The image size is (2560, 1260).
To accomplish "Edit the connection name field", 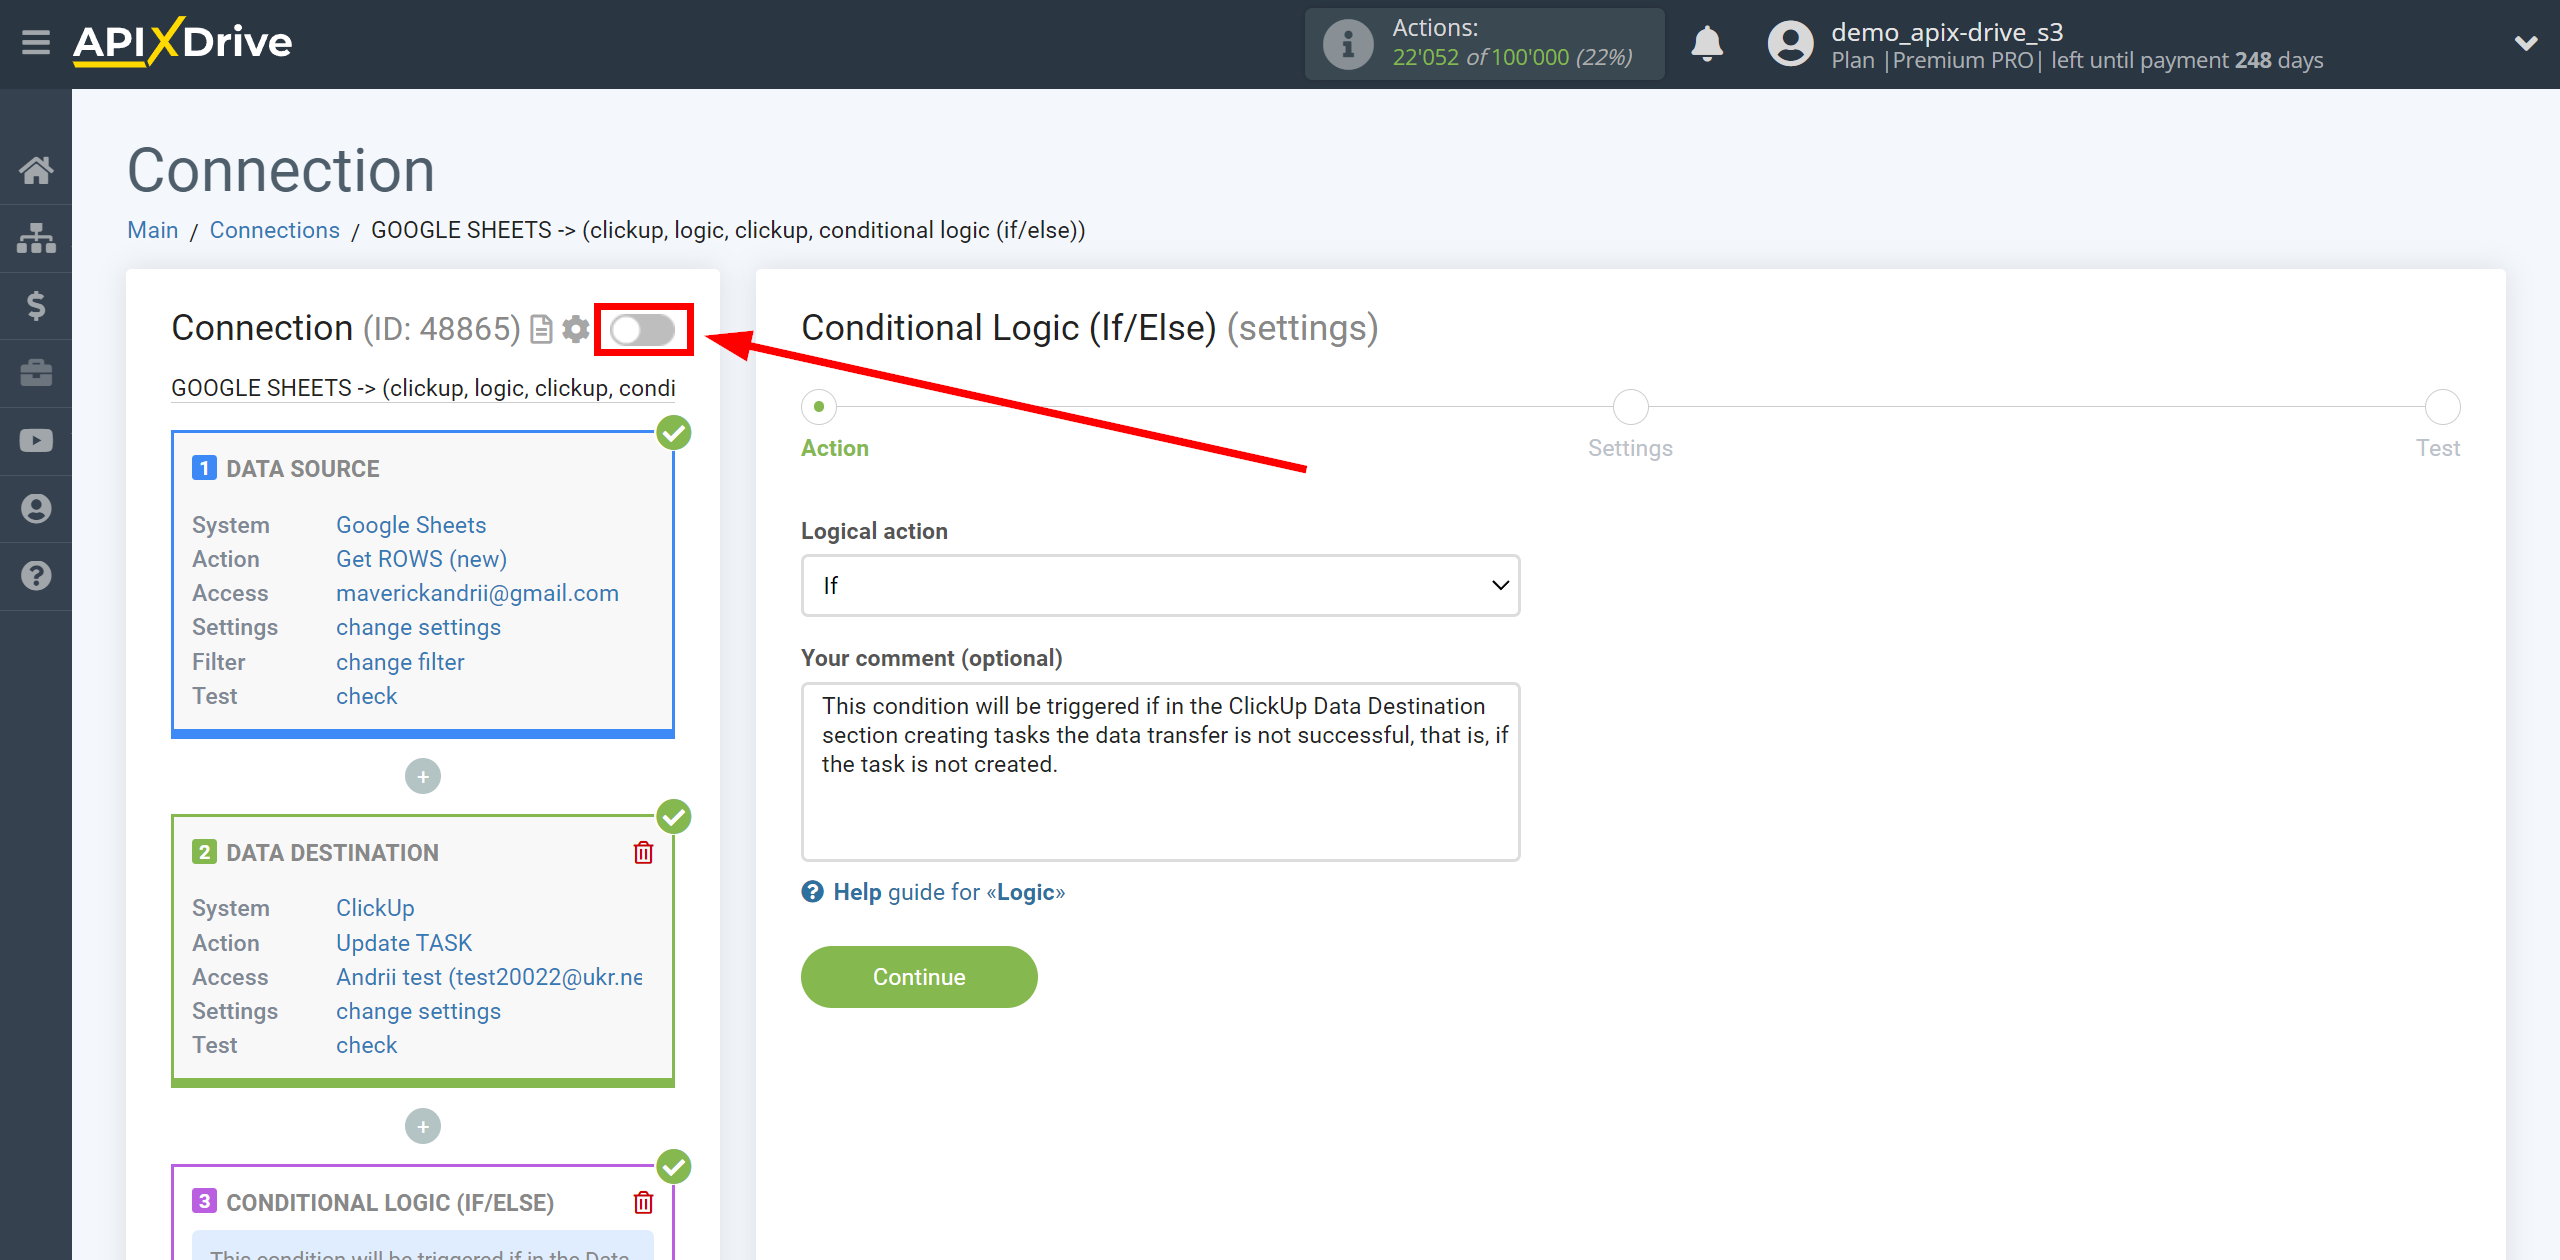I will (423, 388).
